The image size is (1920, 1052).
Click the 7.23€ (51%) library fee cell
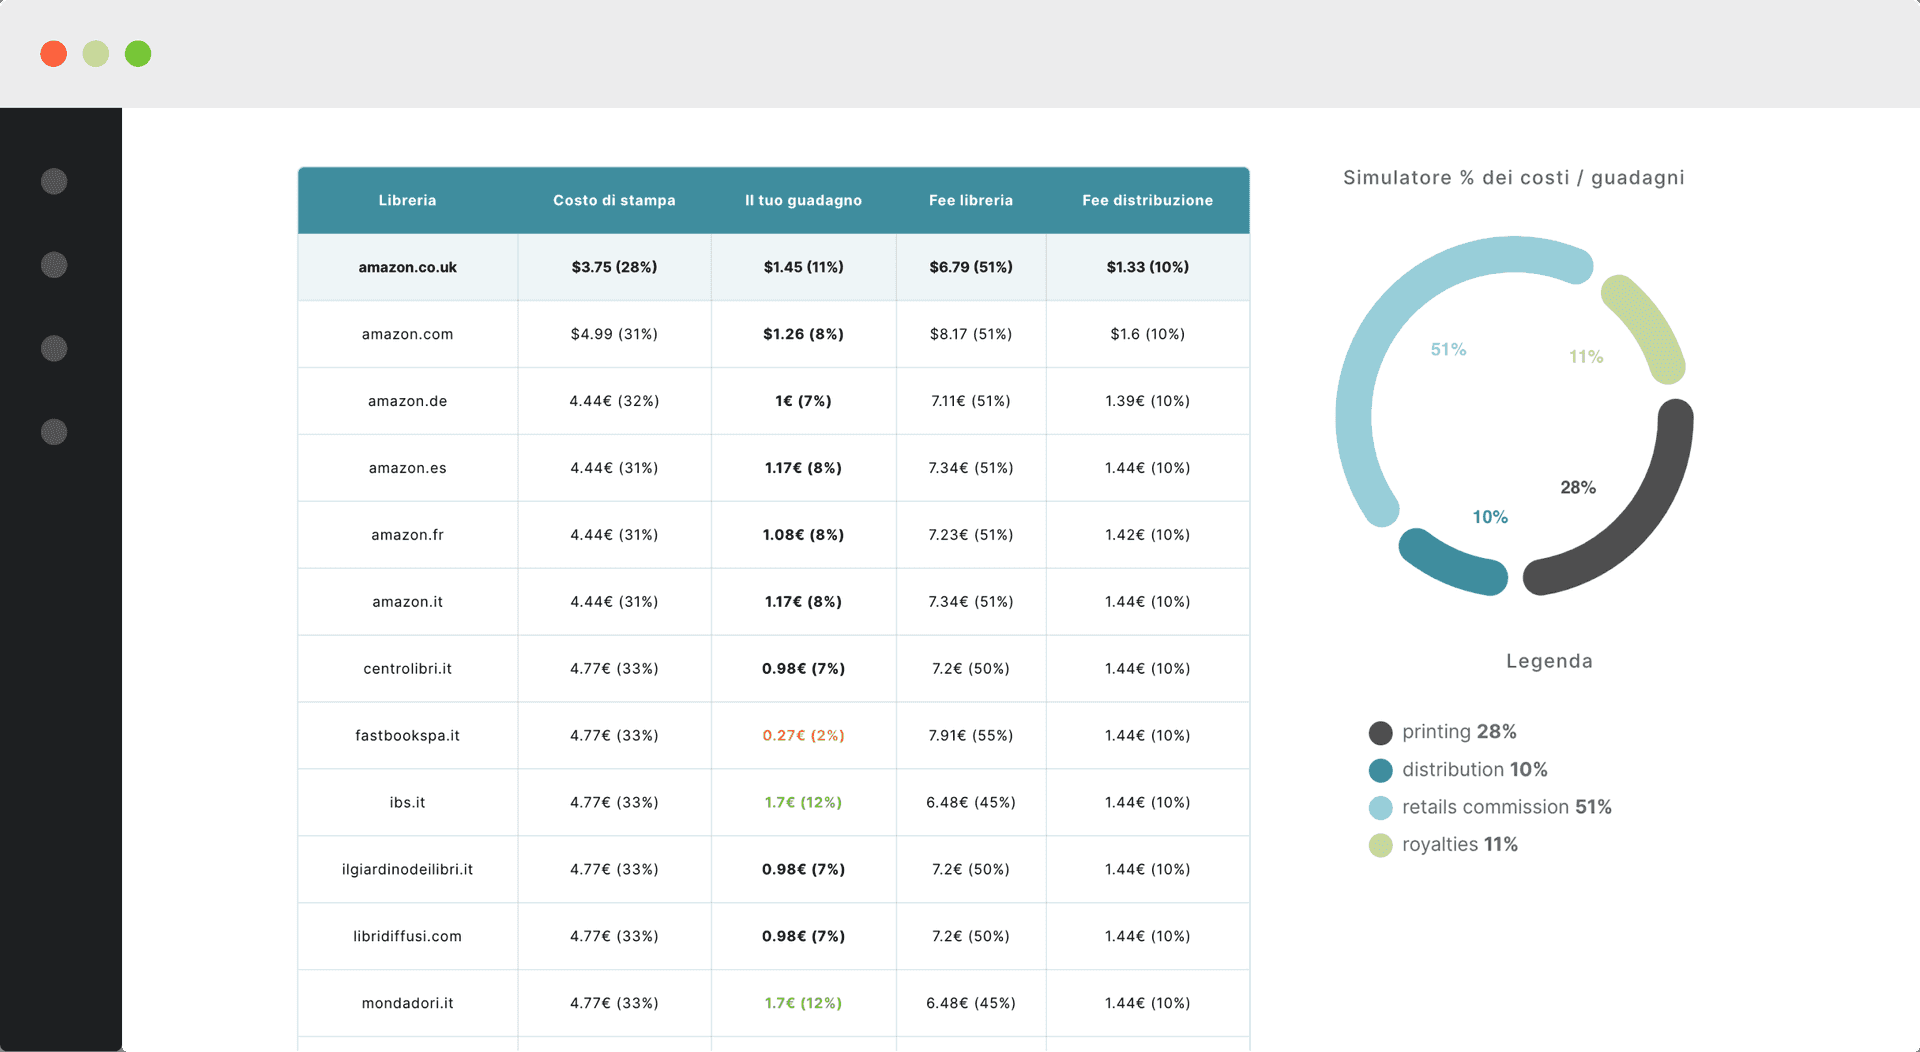click(x=971, y=535)
